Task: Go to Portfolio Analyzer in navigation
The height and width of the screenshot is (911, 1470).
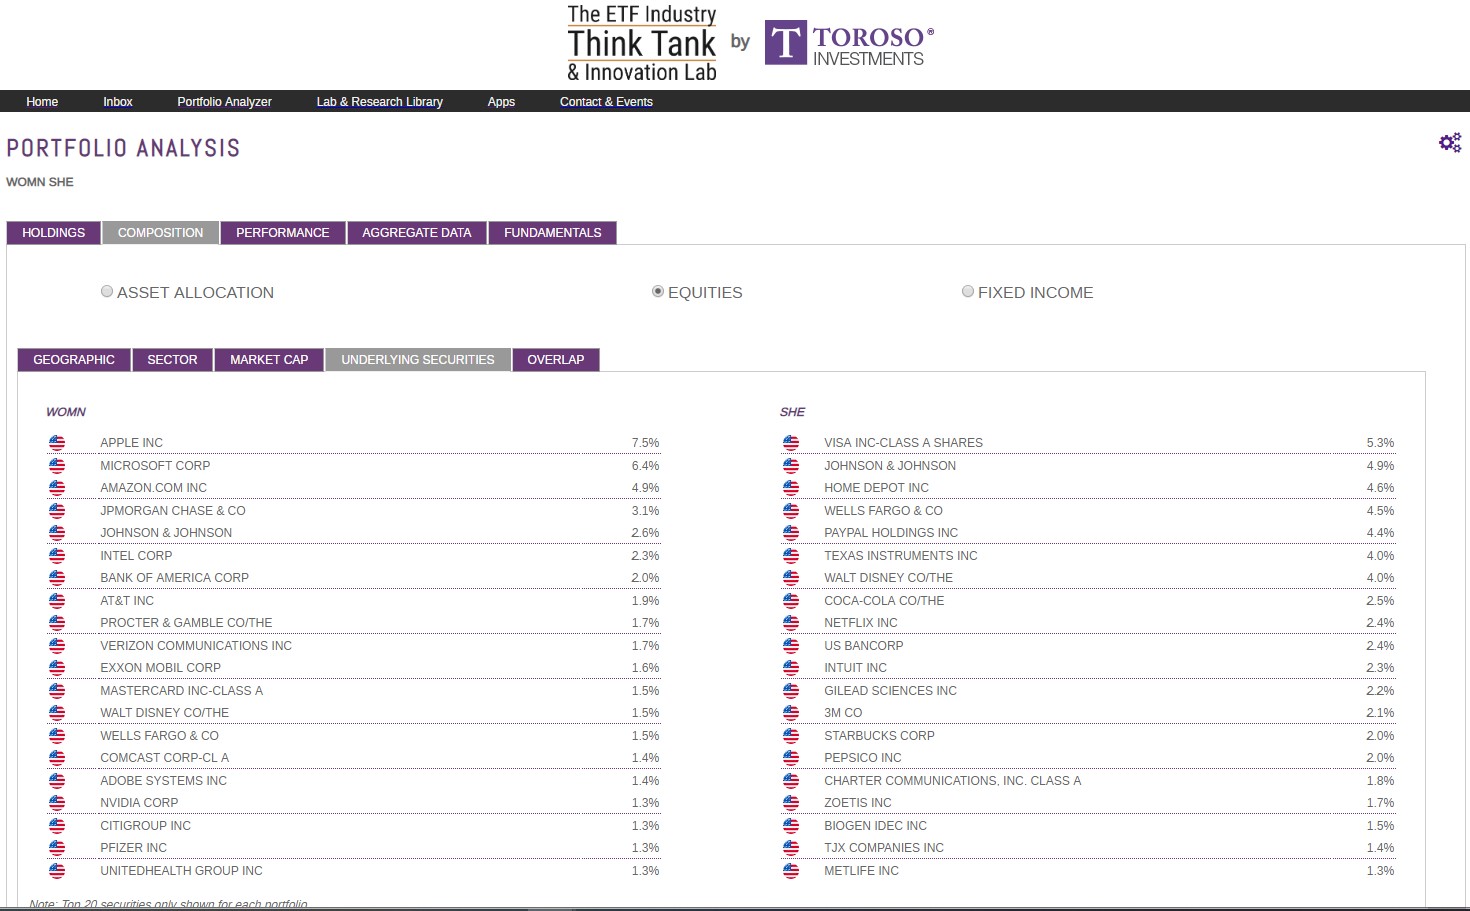Action: click(x=225, y=102)
